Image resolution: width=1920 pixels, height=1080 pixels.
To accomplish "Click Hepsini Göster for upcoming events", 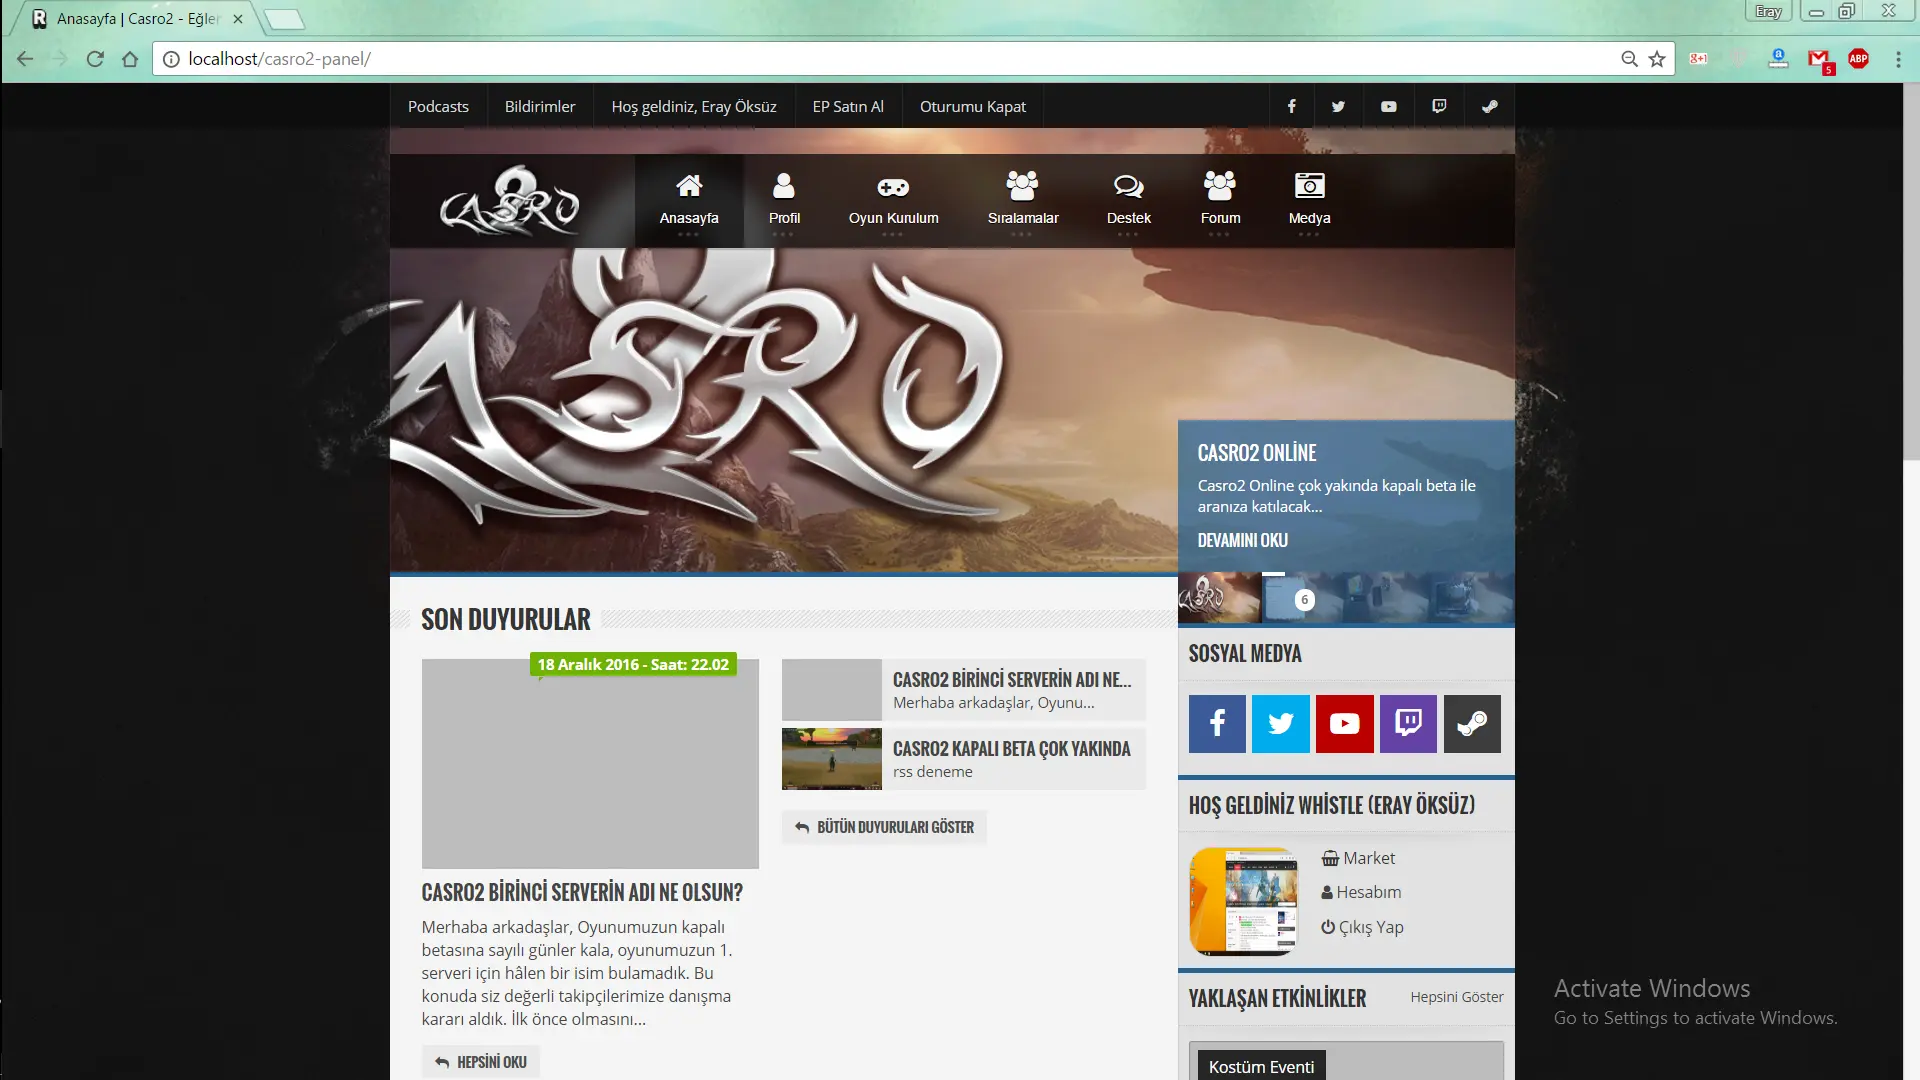I will click(1457, 997).
